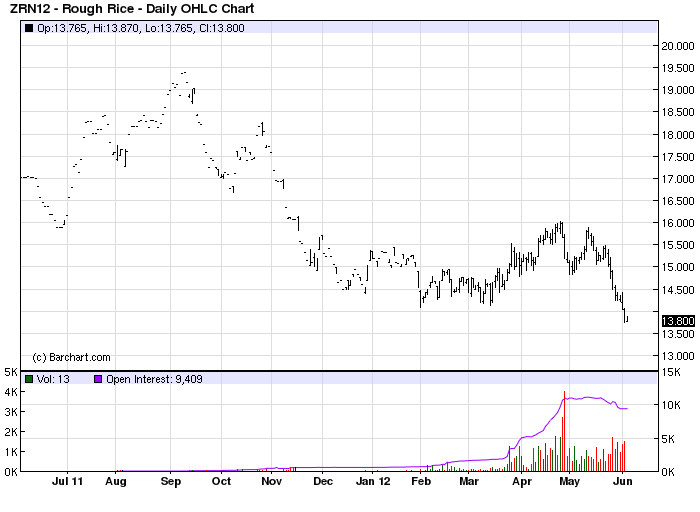Click the 'May' date axis label
The width and height of the screenshot is (700, 512).
(570, 481)
